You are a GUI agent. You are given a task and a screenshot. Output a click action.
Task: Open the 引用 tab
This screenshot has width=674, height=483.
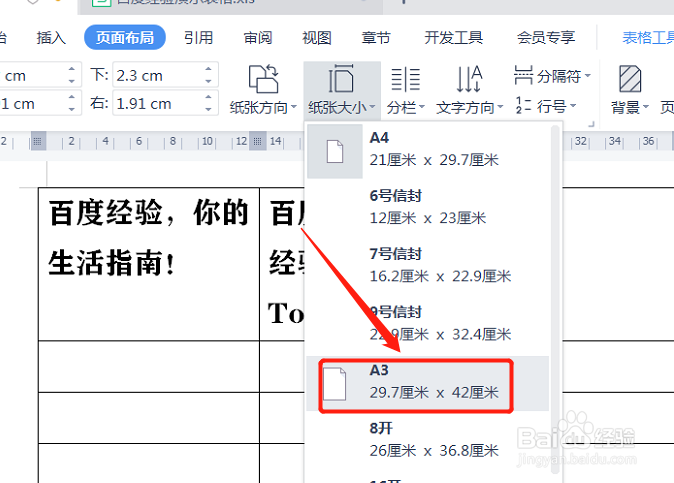[198, 38]
